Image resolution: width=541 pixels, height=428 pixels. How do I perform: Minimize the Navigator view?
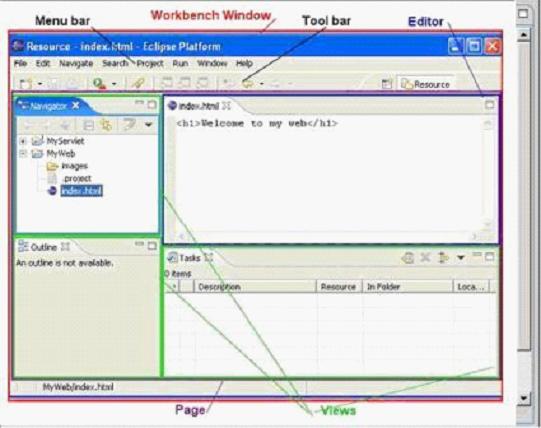[139, 103]
